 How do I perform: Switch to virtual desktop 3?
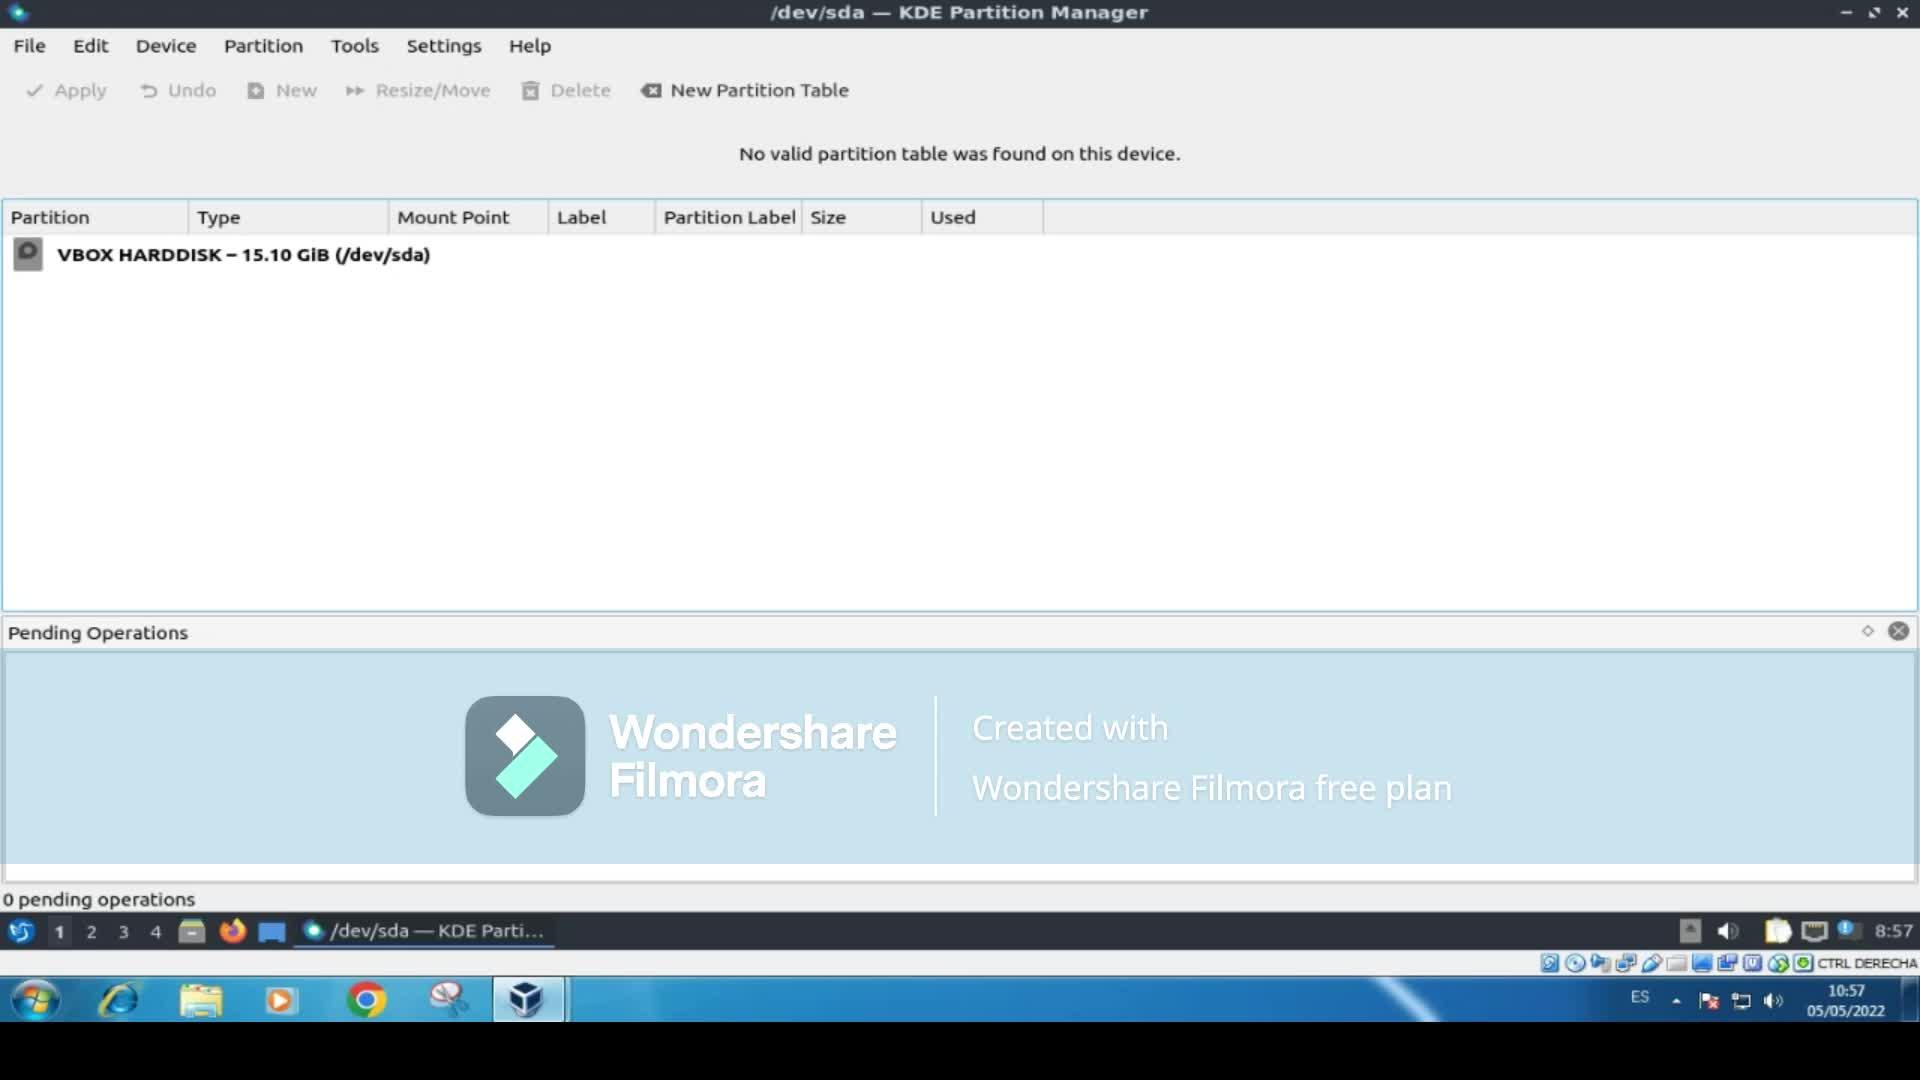(123, 932)
